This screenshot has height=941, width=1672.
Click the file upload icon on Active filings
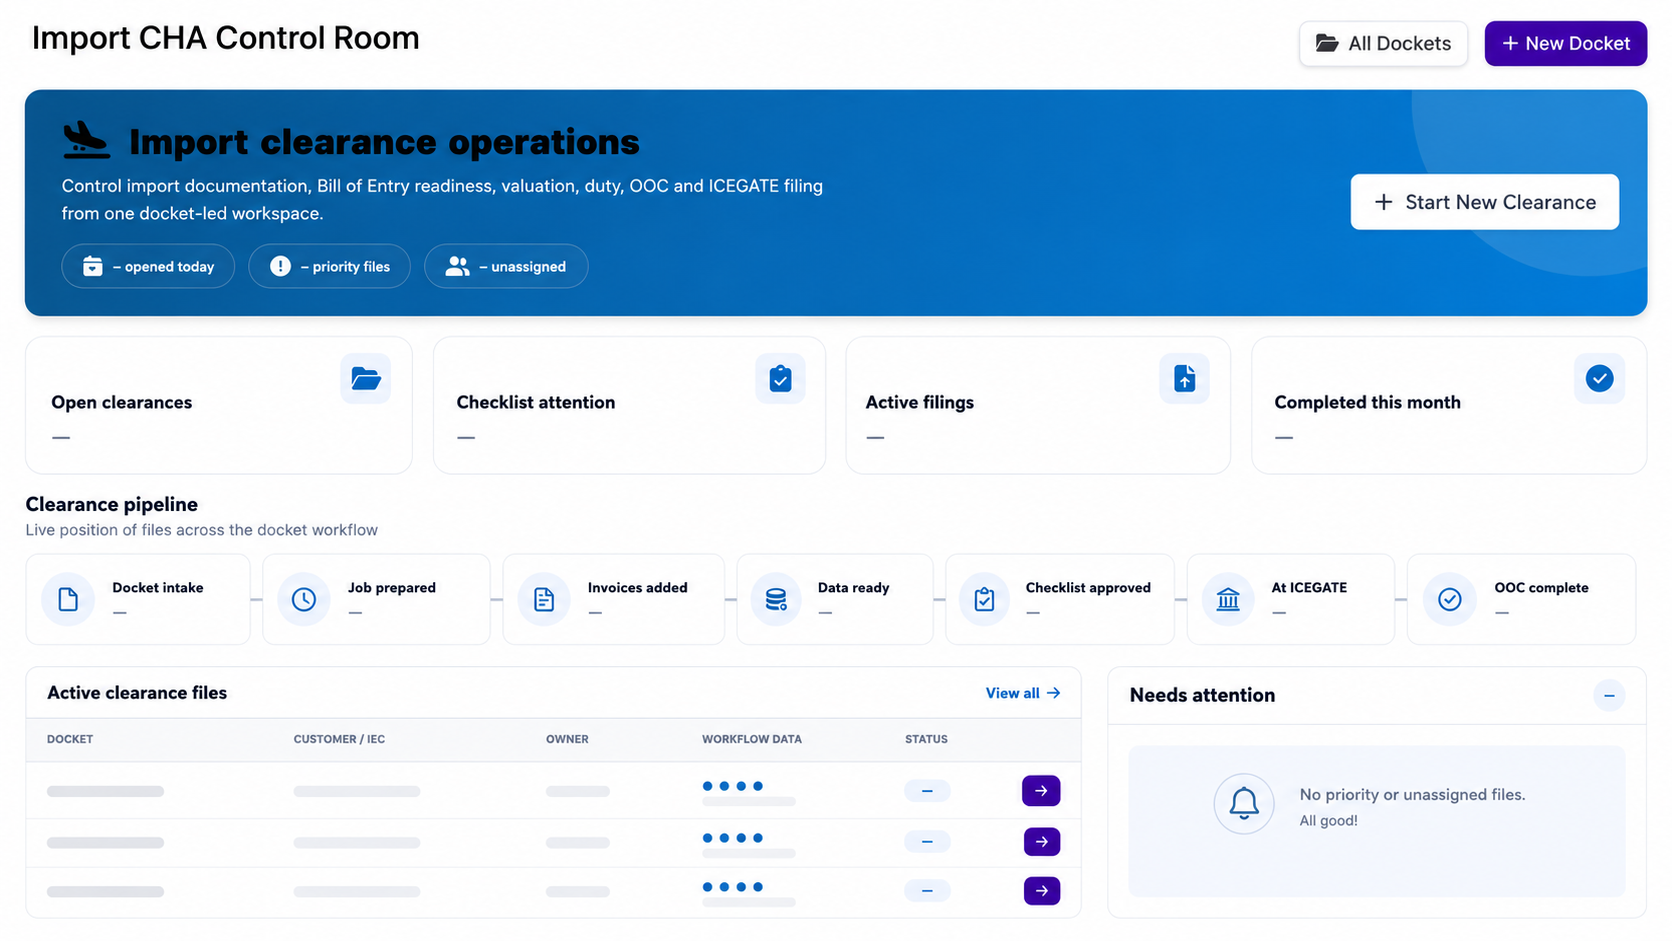(1184, 379)
